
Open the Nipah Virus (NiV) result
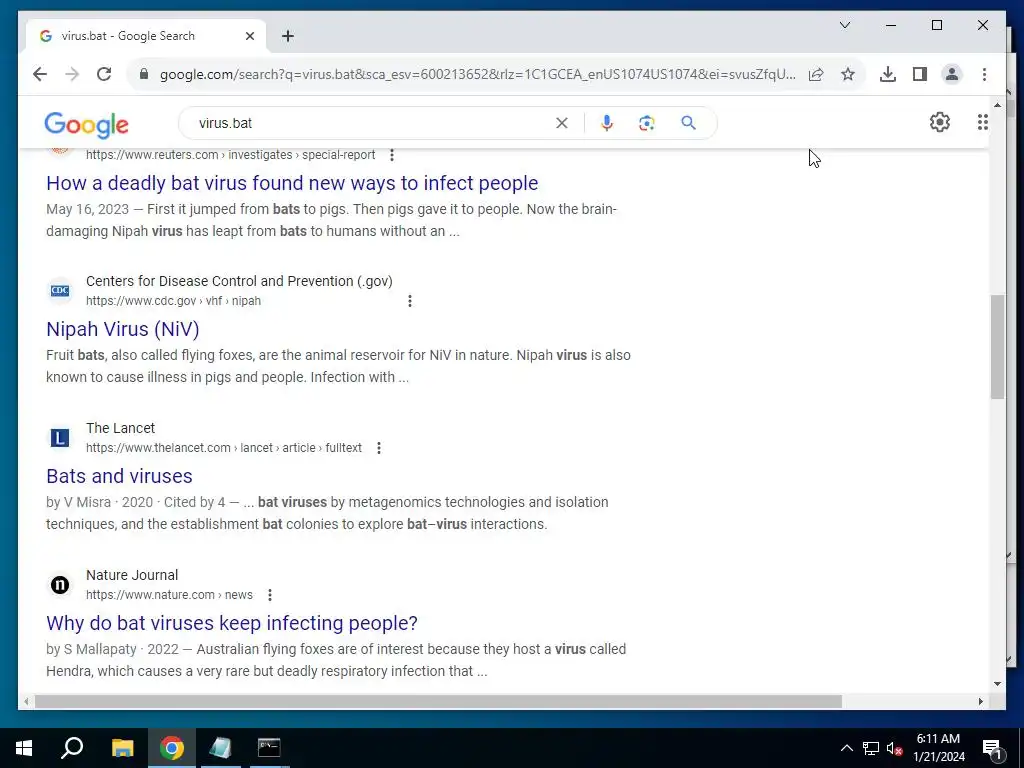point(123,329)
